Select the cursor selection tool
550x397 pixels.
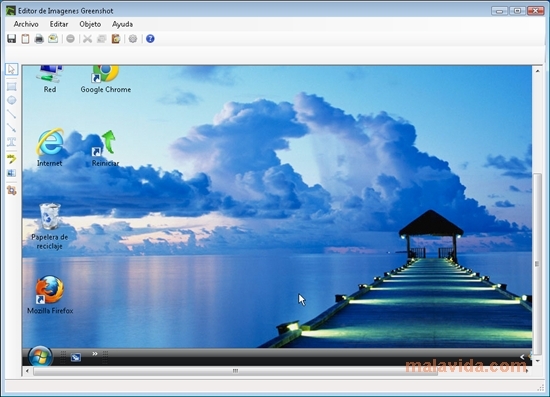coord(12,69)
